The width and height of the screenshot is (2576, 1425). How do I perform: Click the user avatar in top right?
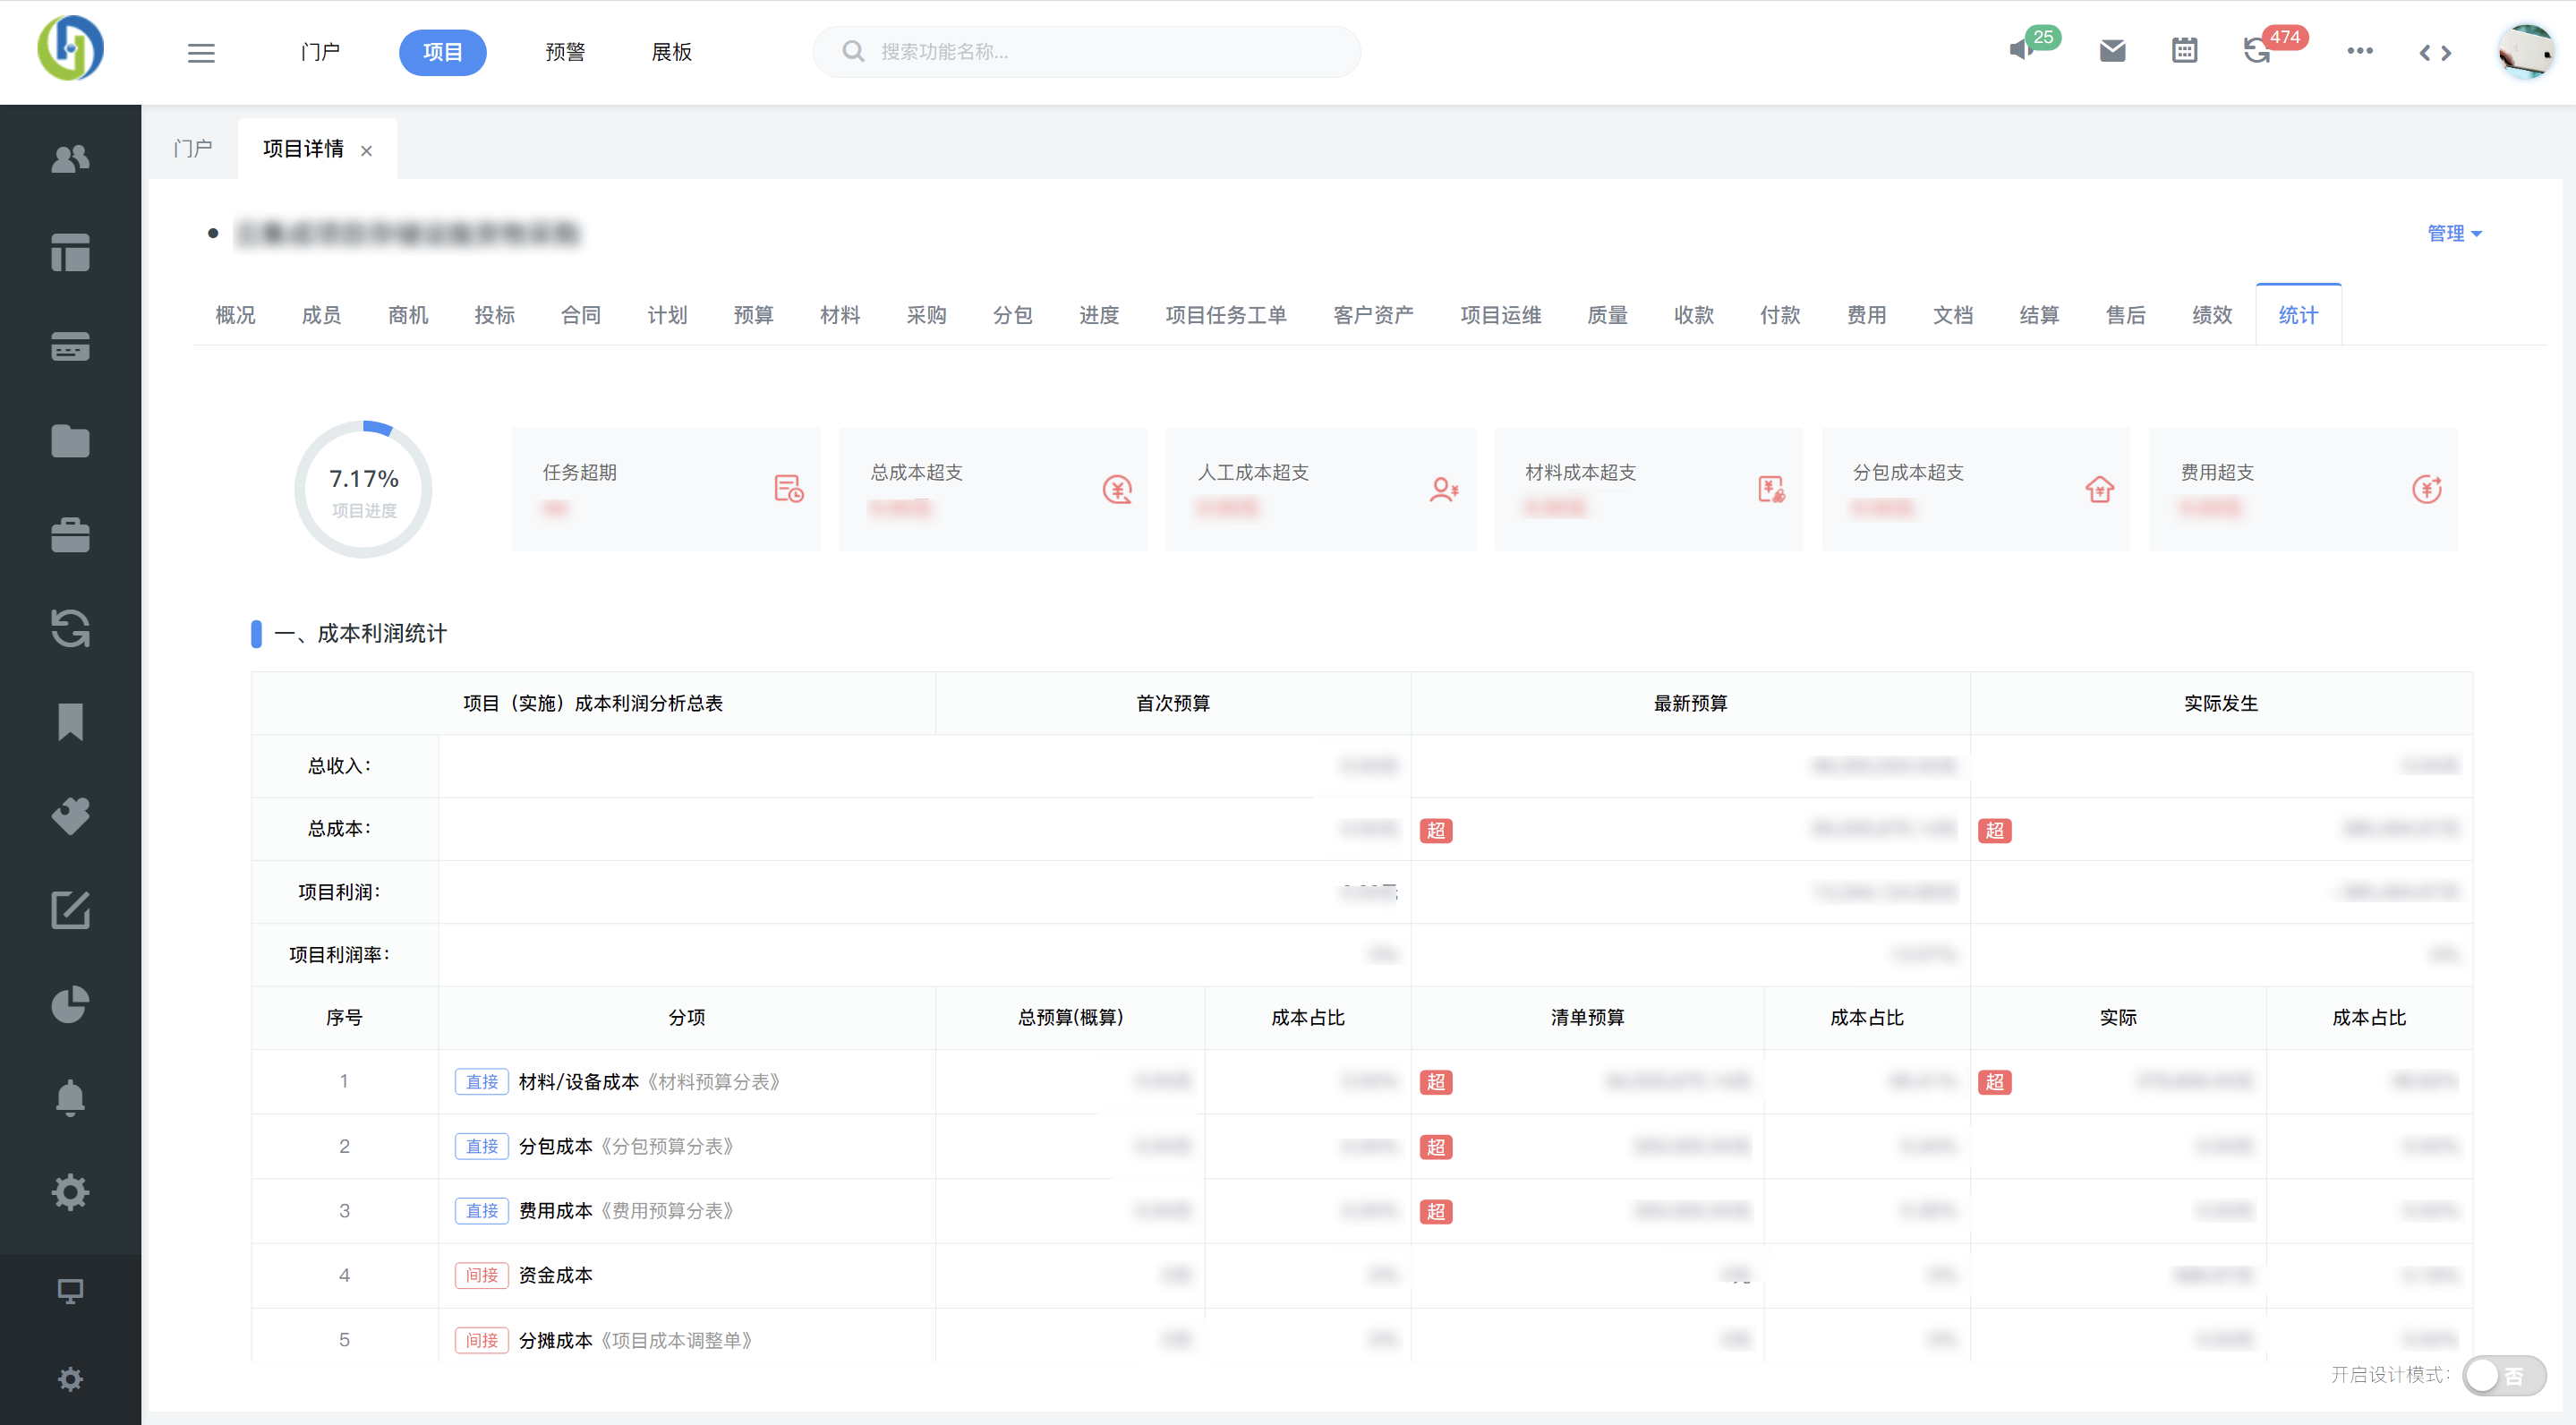pyautogui.click(x=2525, y=50)
